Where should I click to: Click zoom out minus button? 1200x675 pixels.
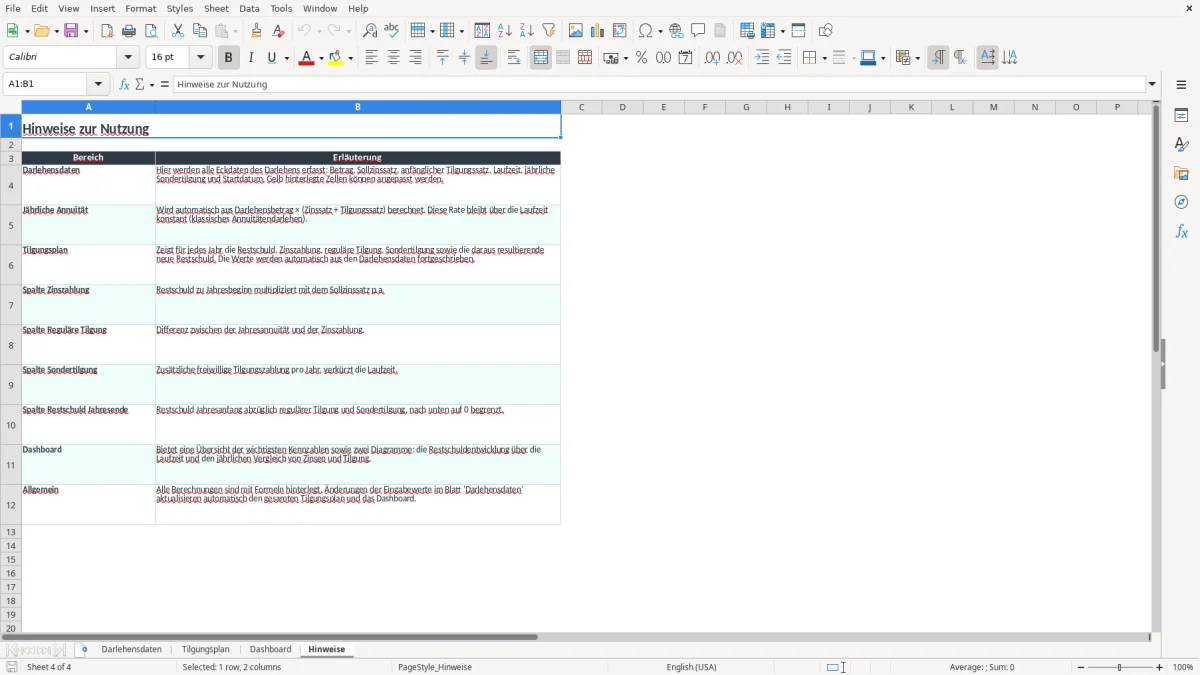click(1081, 667)
